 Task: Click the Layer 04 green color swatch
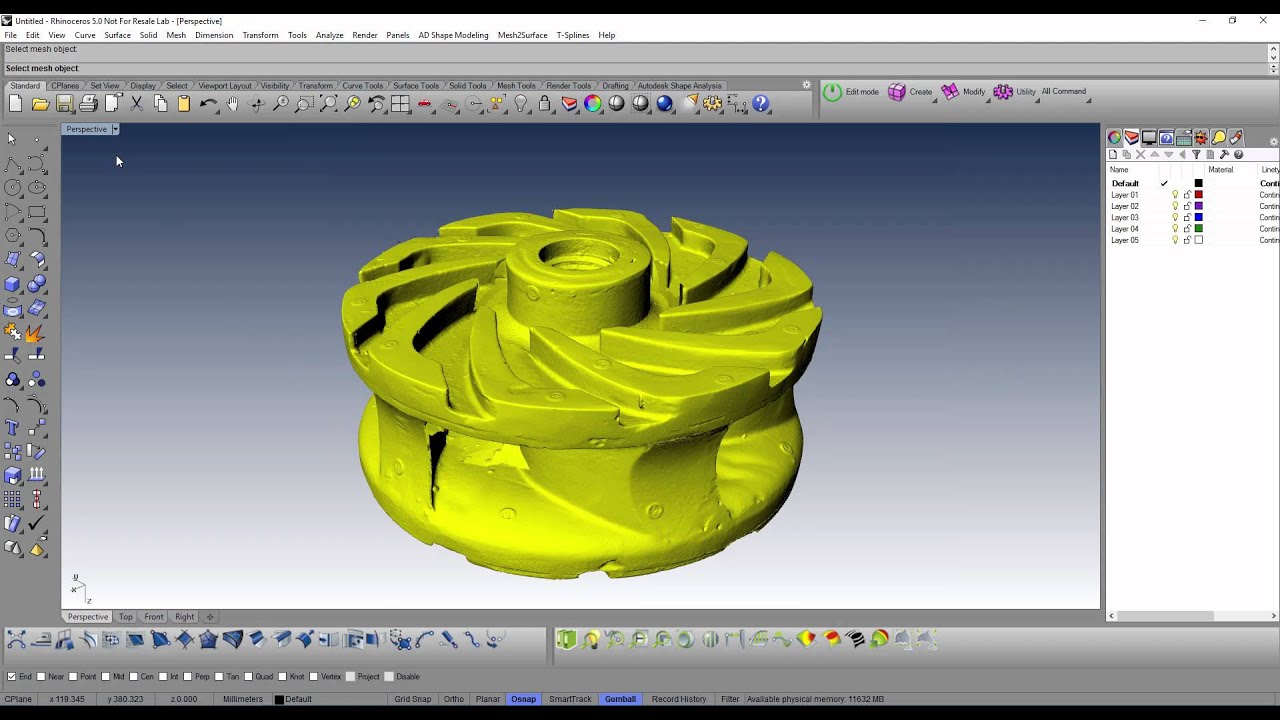pyautogui.click(x=1199, y=229)
